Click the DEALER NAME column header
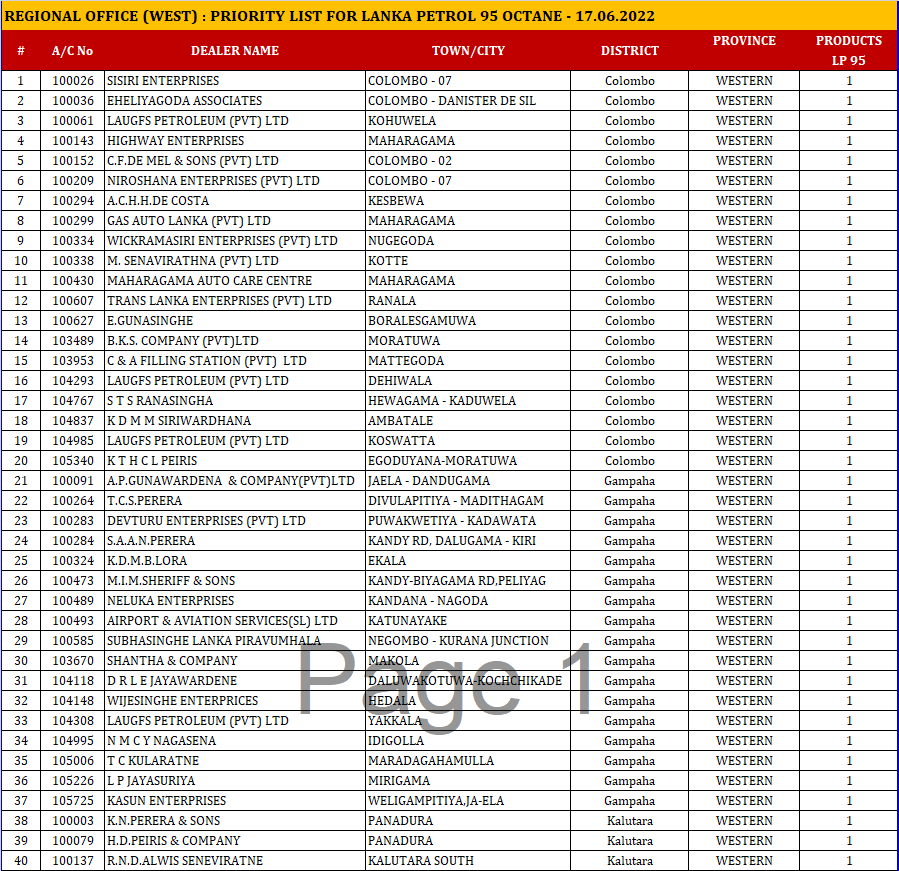Screen dimensions: 899x871 [234, 50]
